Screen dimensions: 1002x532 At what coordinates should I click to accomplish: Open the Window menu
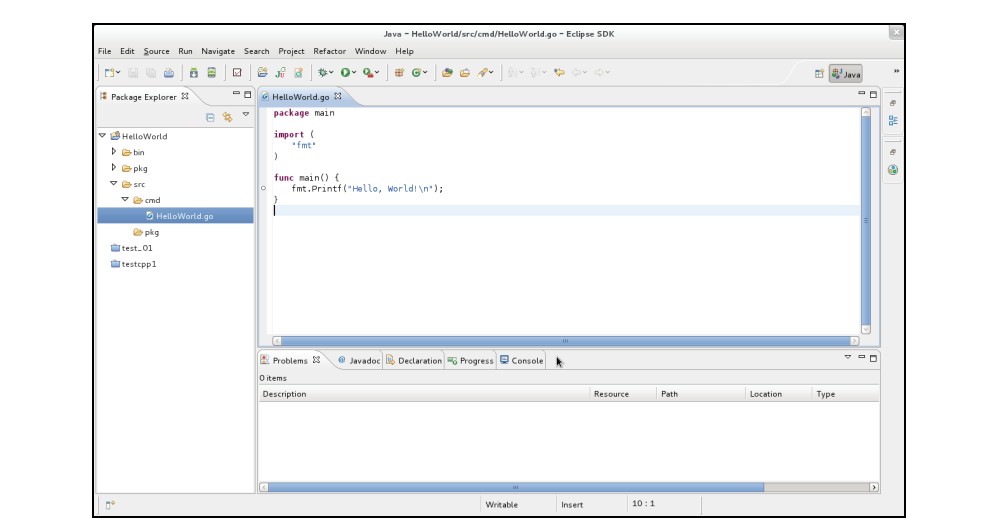(x=371, y=51)
